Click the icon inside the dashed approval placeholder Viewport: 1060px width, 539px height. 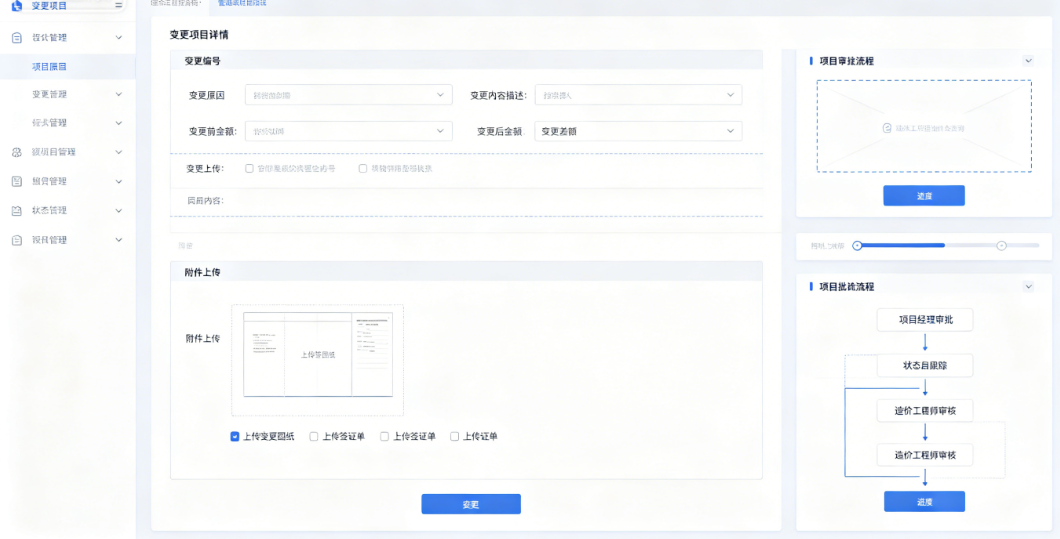pyautogui.click(x=887, y=128)
